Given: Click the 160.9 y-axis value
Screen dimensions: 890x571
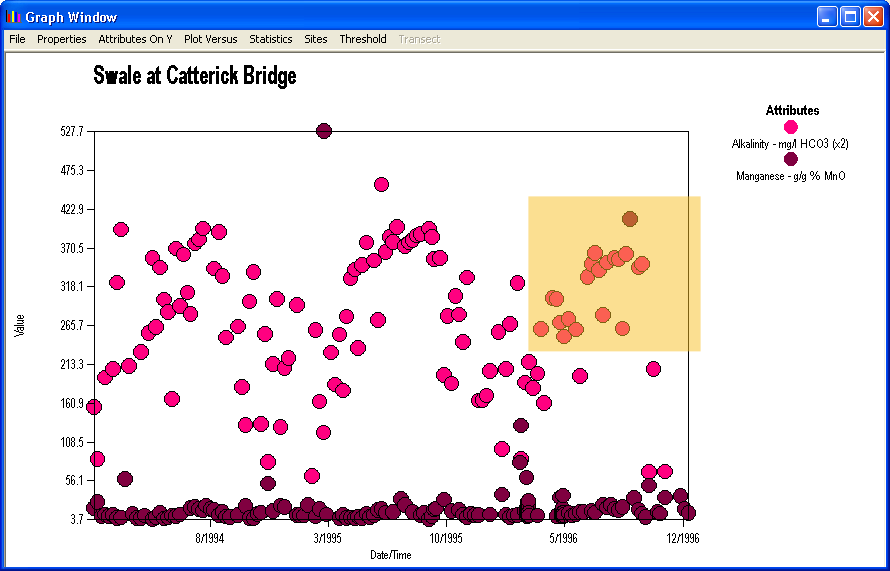Looking at the screenshot, I should click(x=72, y=403).
